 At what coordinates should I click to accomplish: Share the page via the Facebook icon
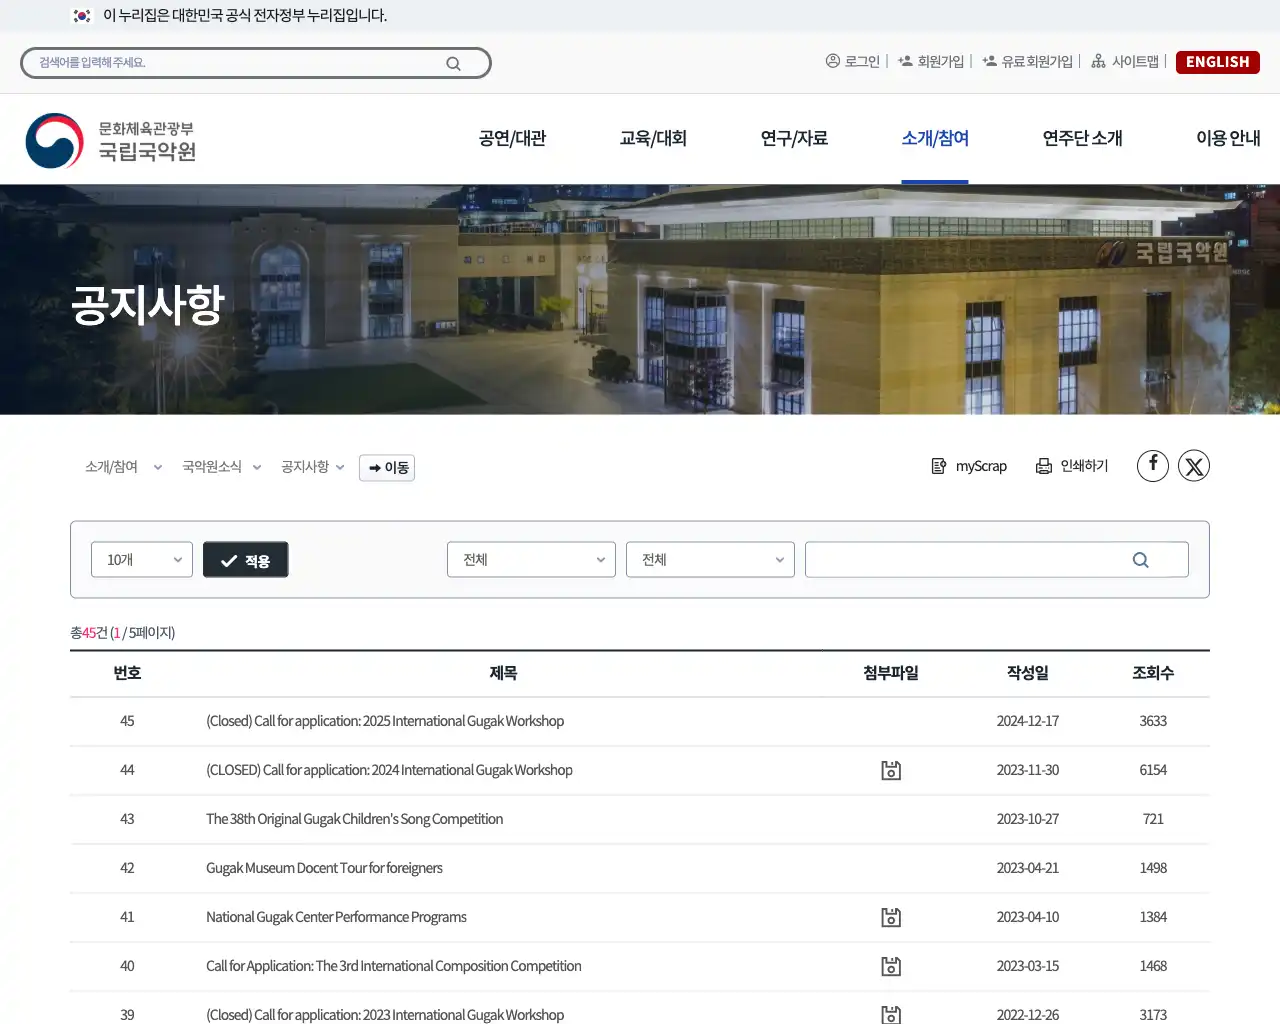pyautogui.click(x=1152, y=465)
